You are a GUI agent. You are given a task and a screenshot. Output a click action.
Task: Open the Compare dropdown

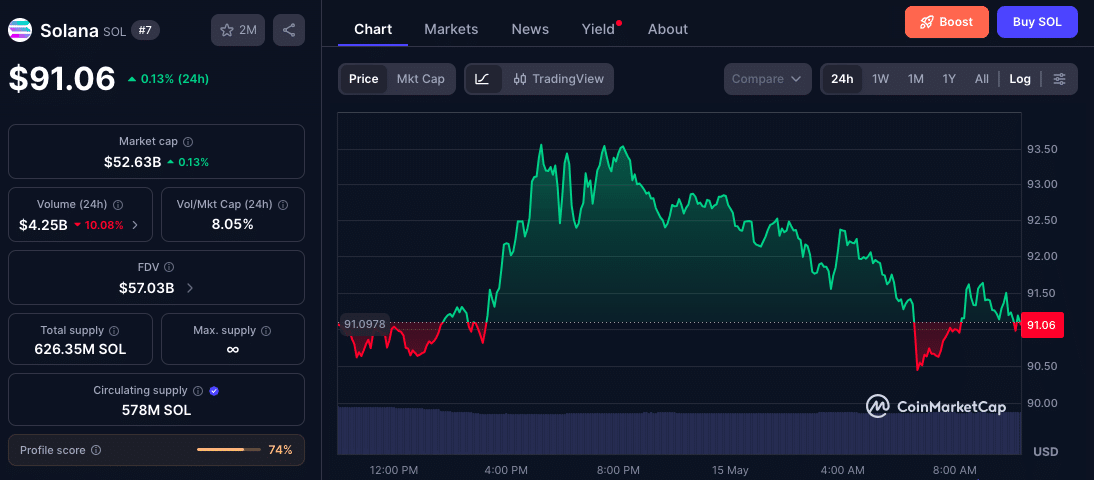[767, 79]
